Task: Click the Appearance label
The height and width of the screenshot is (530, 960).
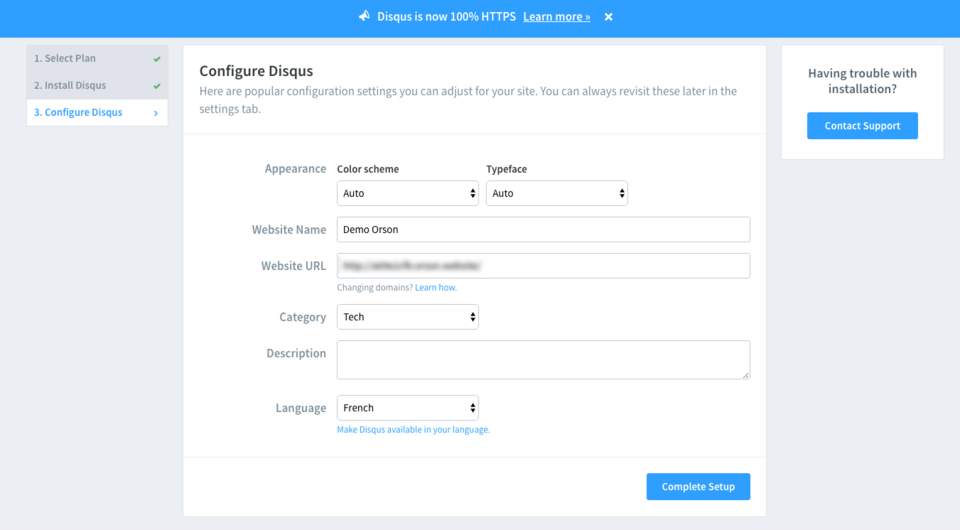Action: pos(295,169)
